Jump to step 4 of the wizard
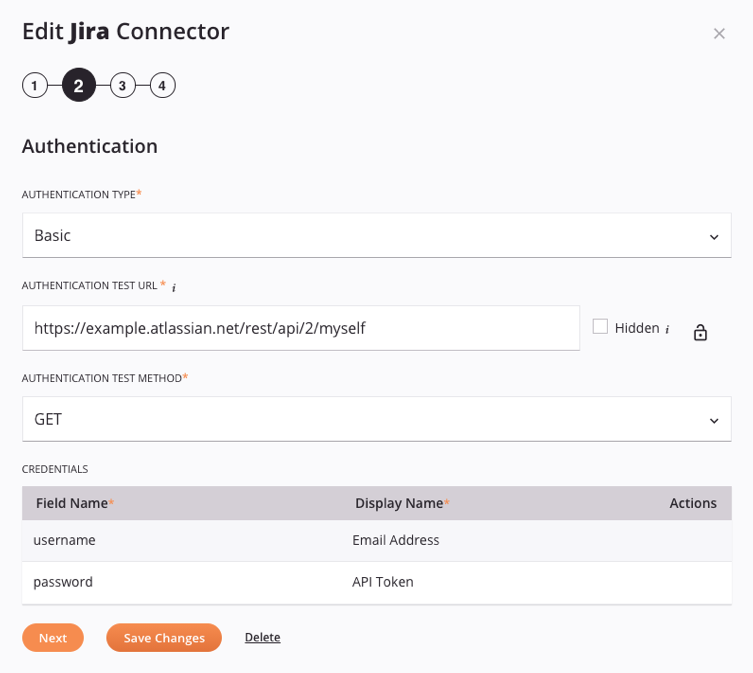The width and height of the screenshot is (753, 673). (x=162, y=86)
